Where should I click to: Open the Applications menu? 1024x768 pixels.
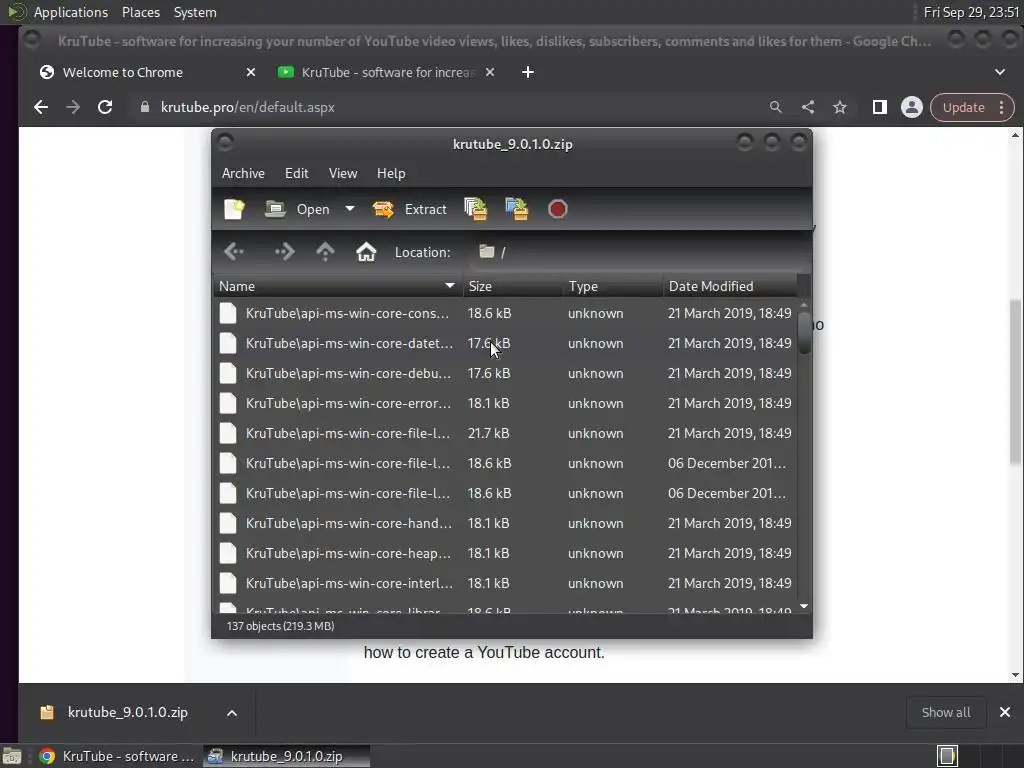pyautogui.click(x=71, y=12)
